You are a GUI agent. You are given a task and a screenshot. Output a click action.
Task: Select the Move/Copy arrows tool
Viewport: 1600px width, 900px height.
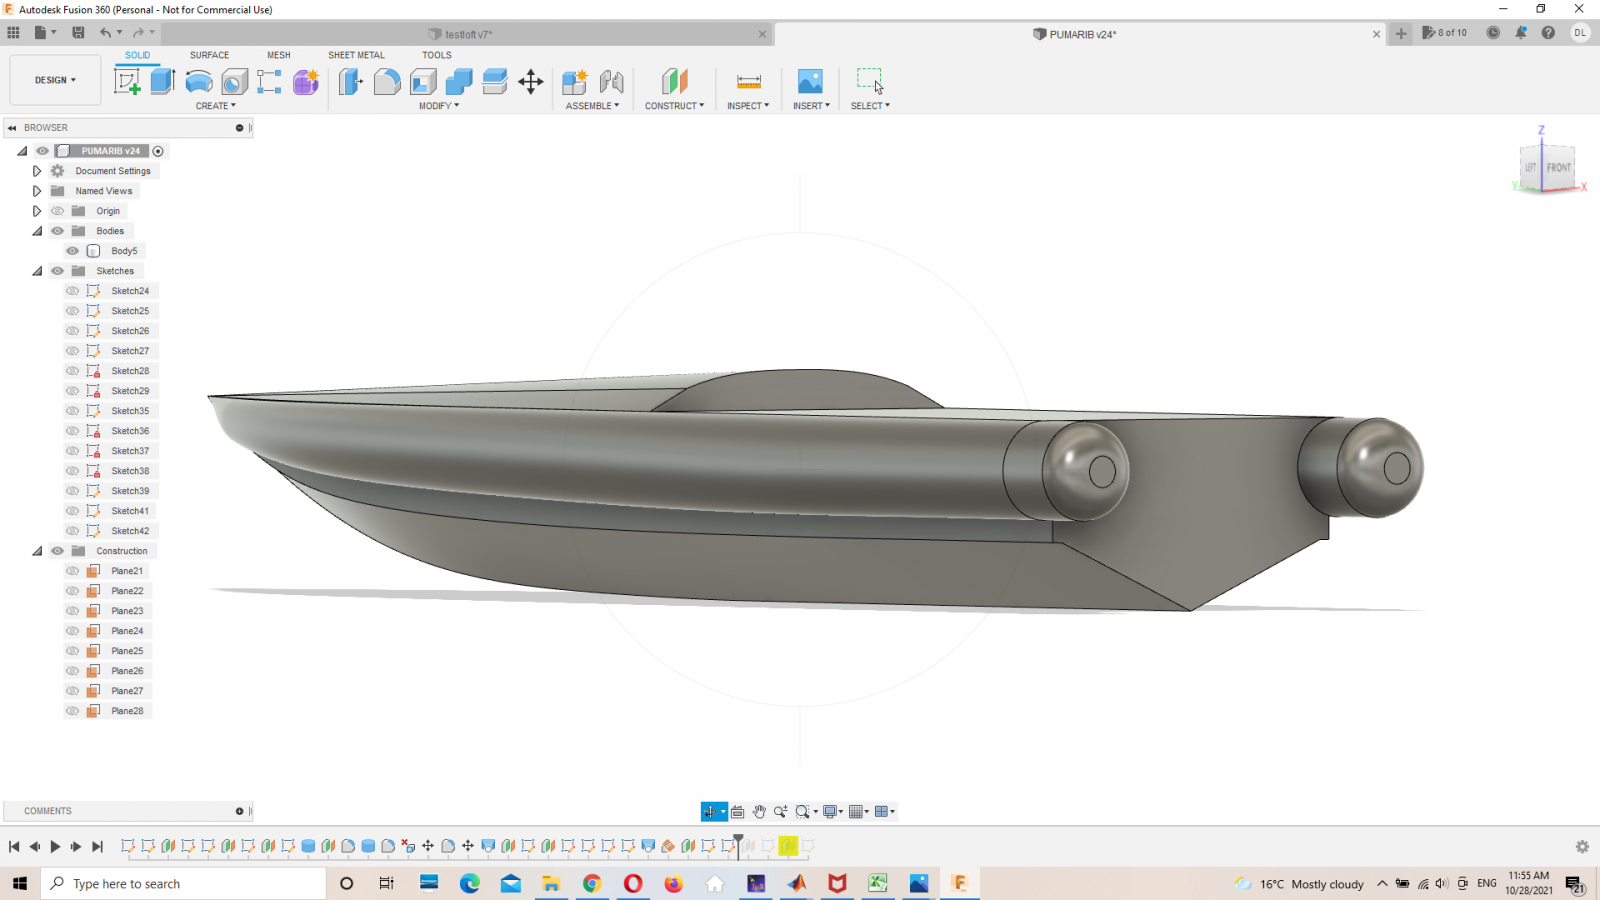pyautogui.click(x=531, y=81)
